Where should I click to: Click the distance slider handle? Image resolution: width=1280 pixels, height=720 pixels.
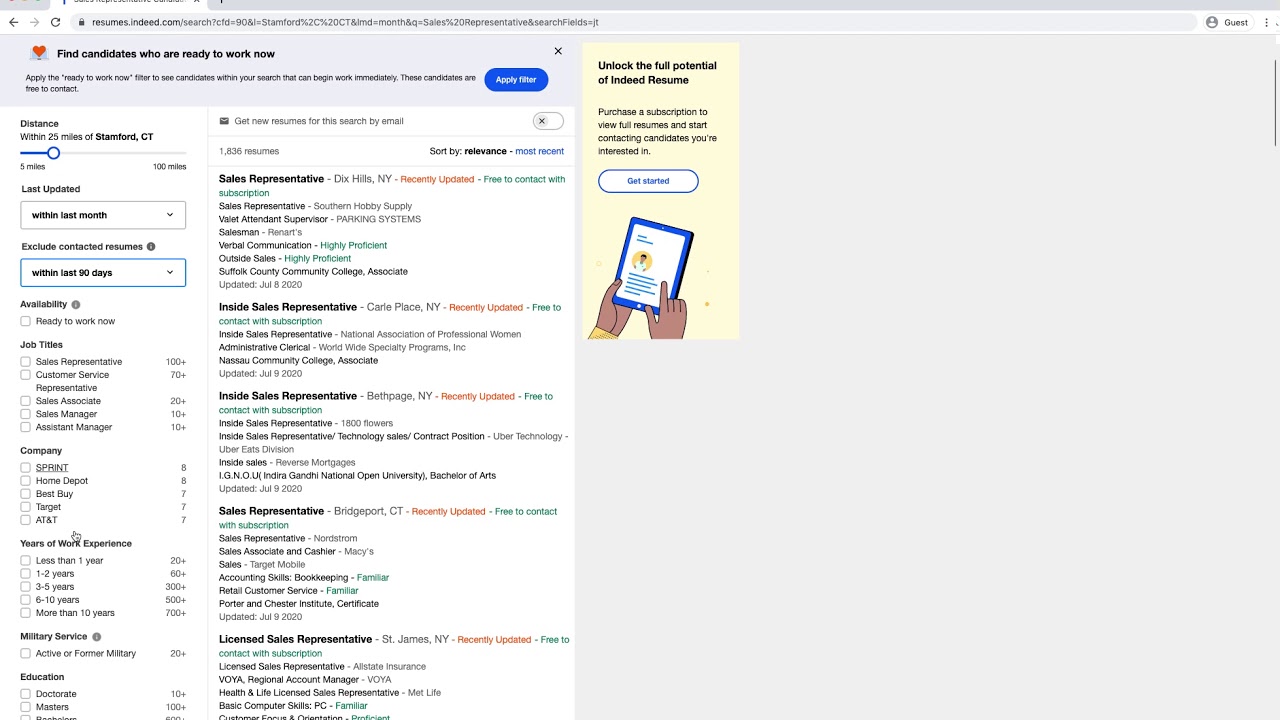(54, 153)
